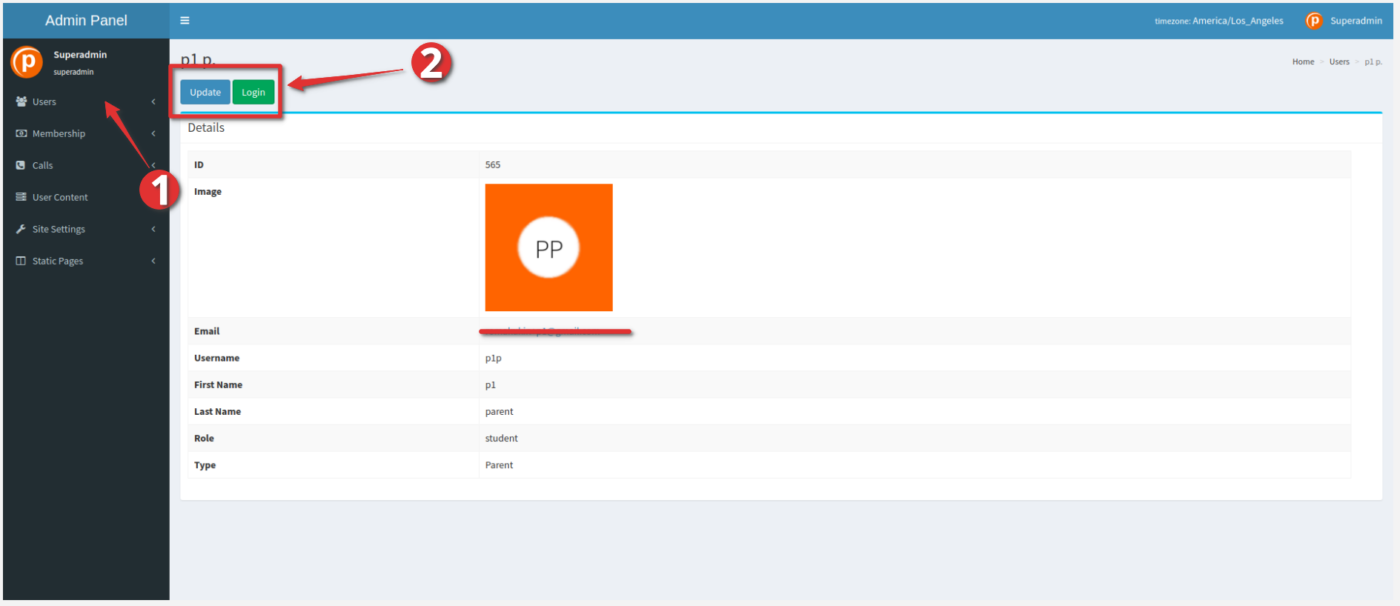
Task: Click the hamburger menu icon in top bar
Action: (x=185, y=19)
